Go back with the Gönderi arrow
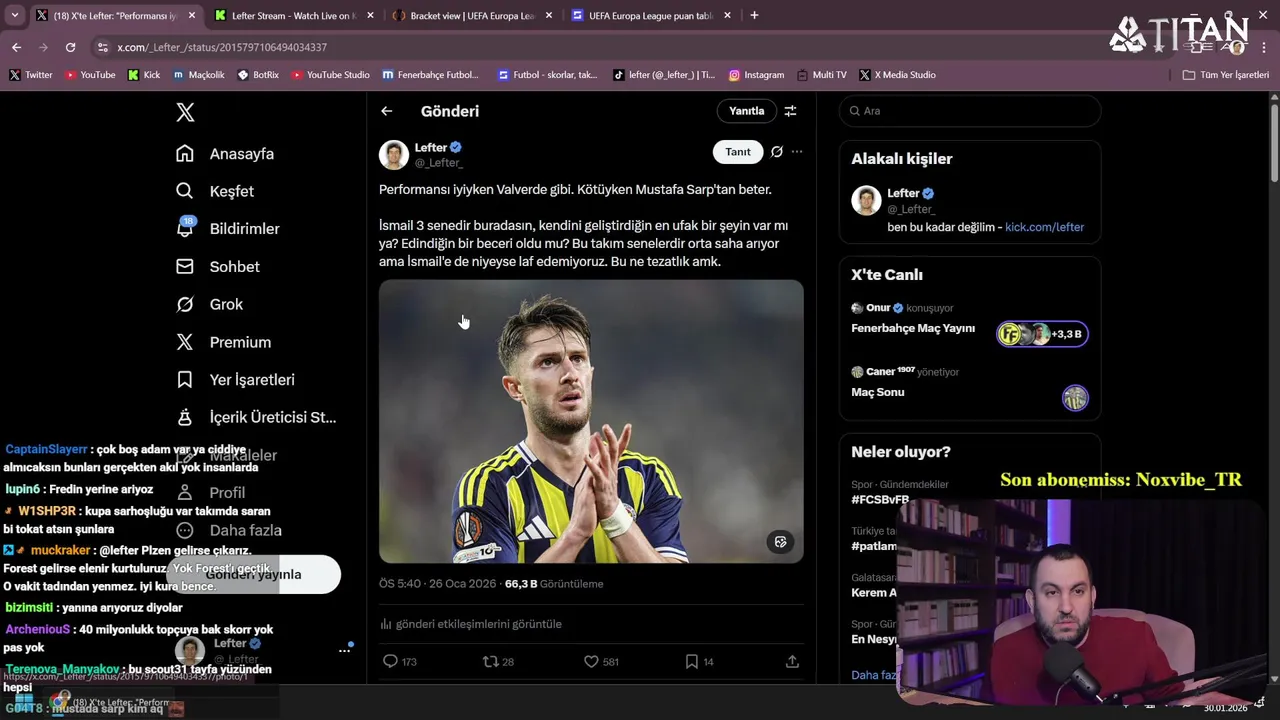 387,111
